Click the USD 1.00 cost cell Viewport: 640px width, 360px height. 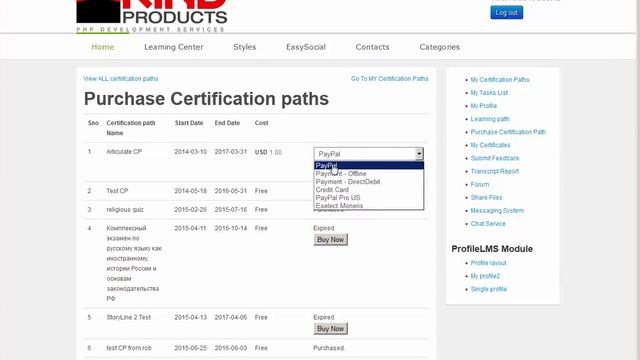pos(268,152)
